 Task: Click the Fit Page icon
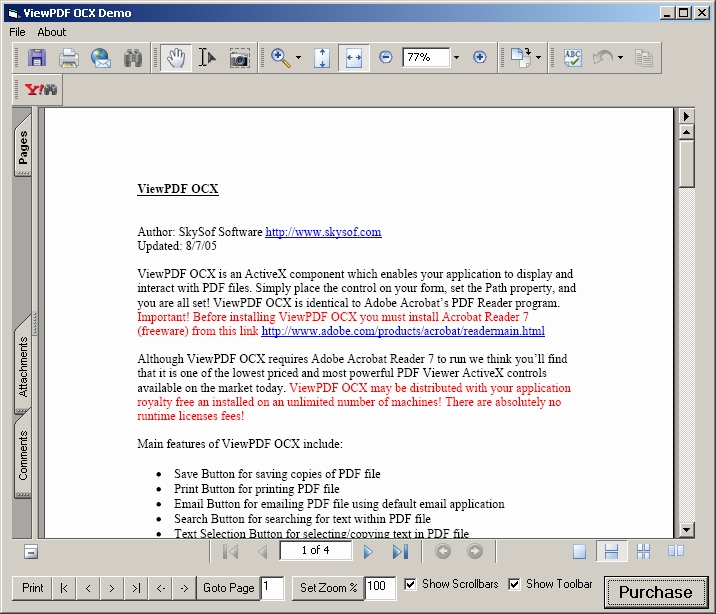click(x=322, y=58)
